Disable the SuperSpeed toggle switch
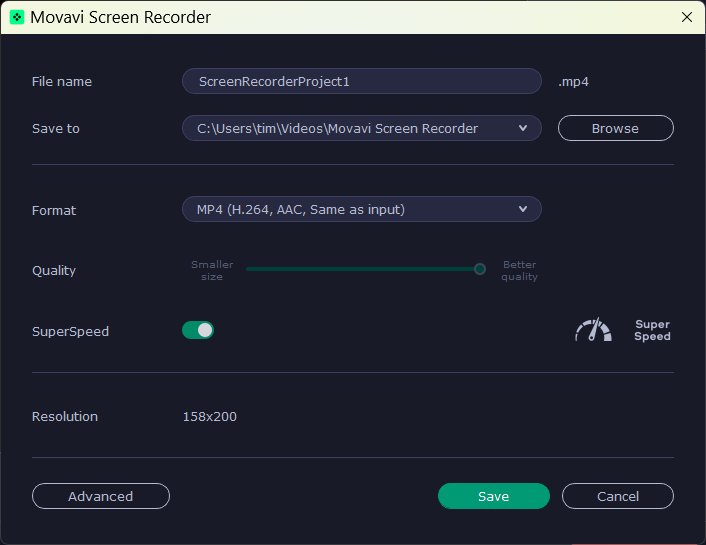Image resolution: width=706 pixels, height=545 pixels. 198,330
